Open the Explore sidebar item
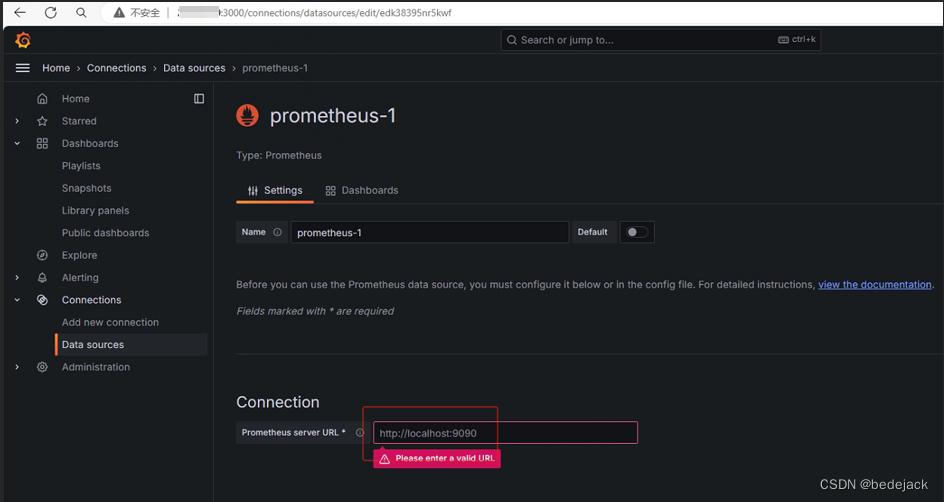The image size is (944, 502). 79,255
